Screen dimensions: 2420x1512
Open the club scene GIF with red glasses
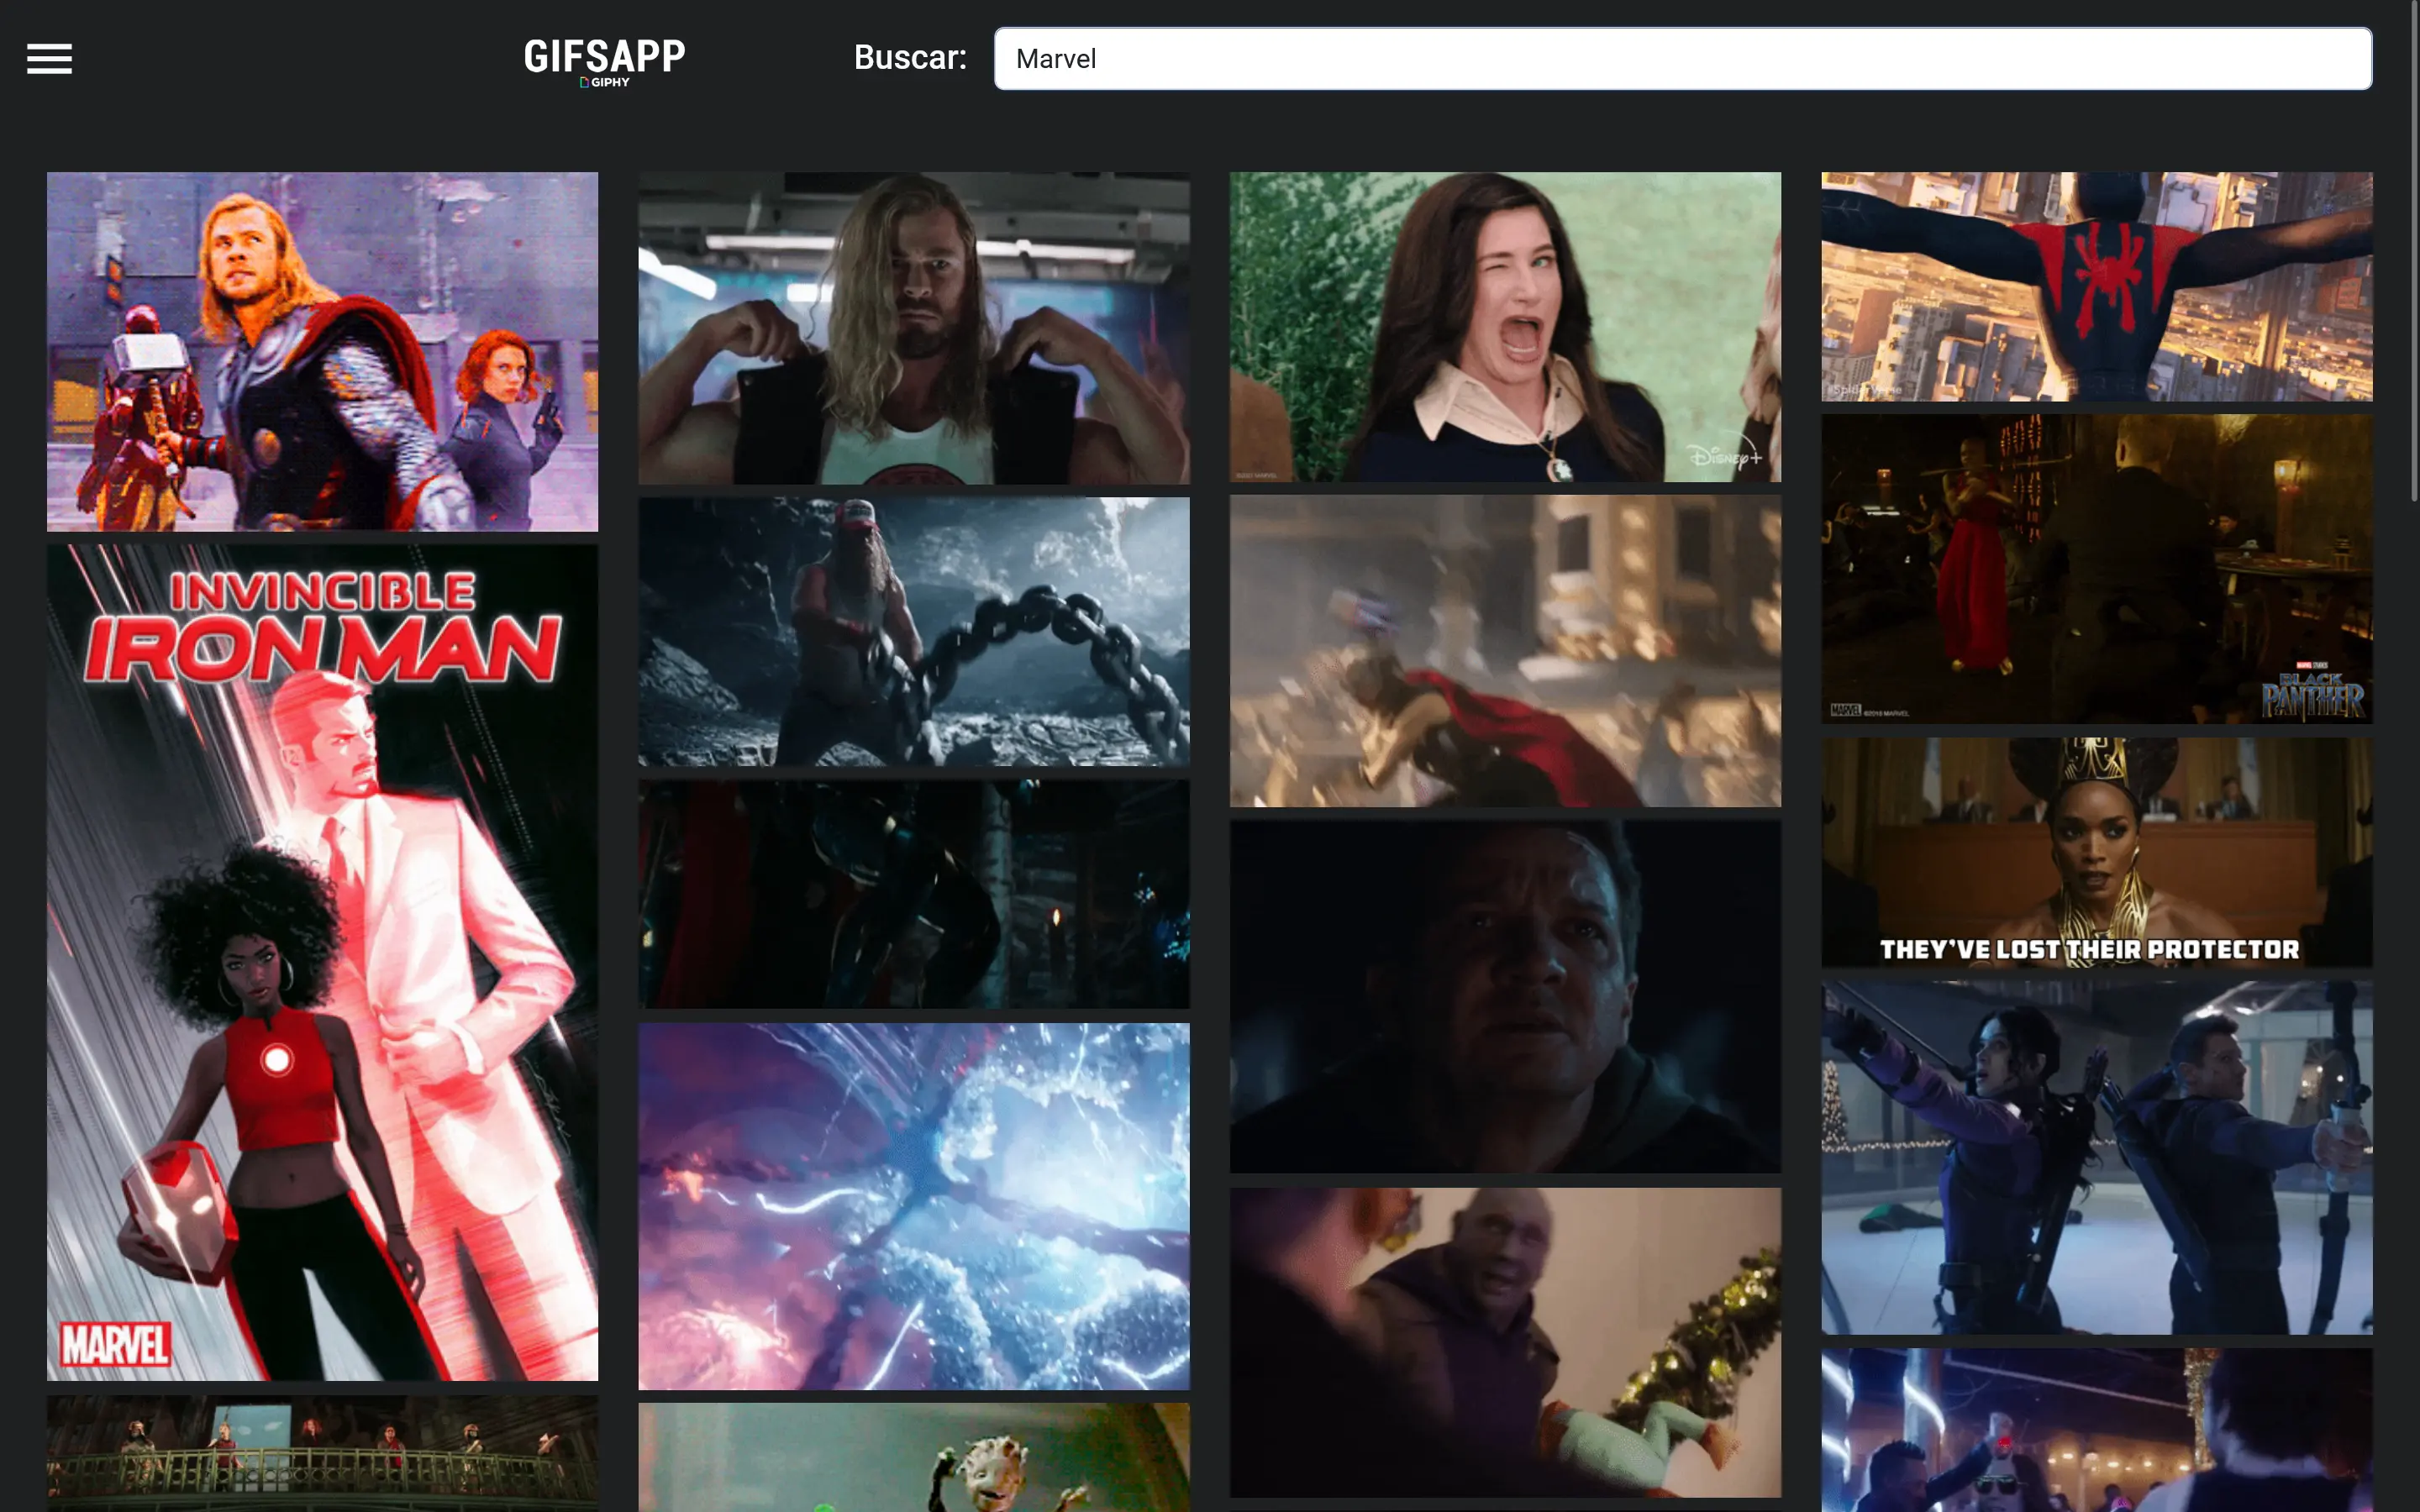coord(2096,1430)
